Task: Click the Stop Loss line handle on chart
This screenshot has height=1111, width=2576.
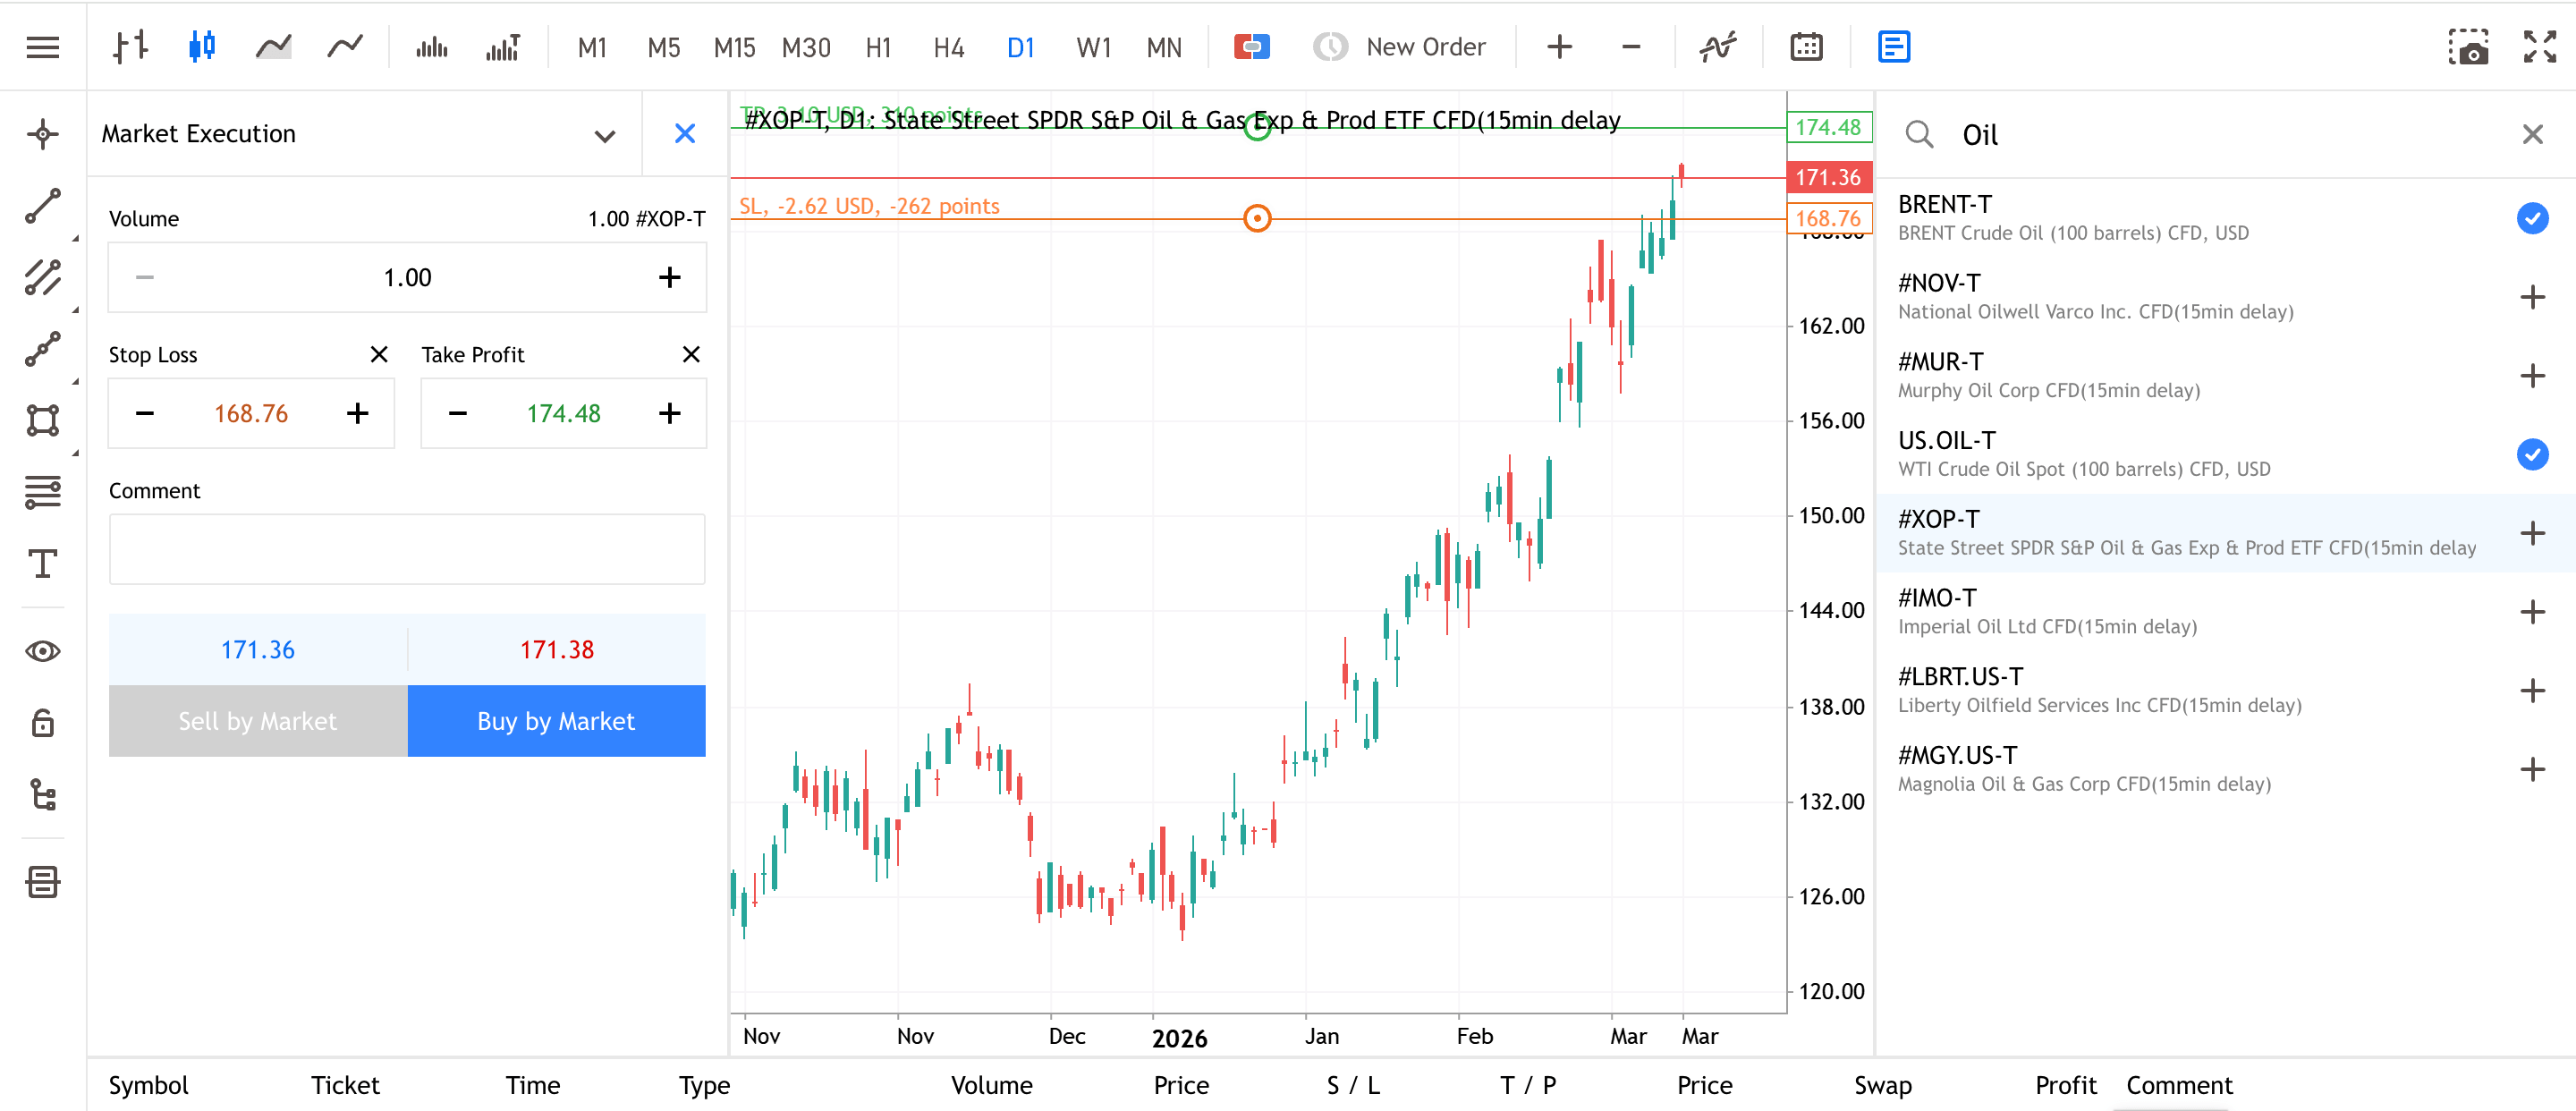Action: pos(1257,218)
